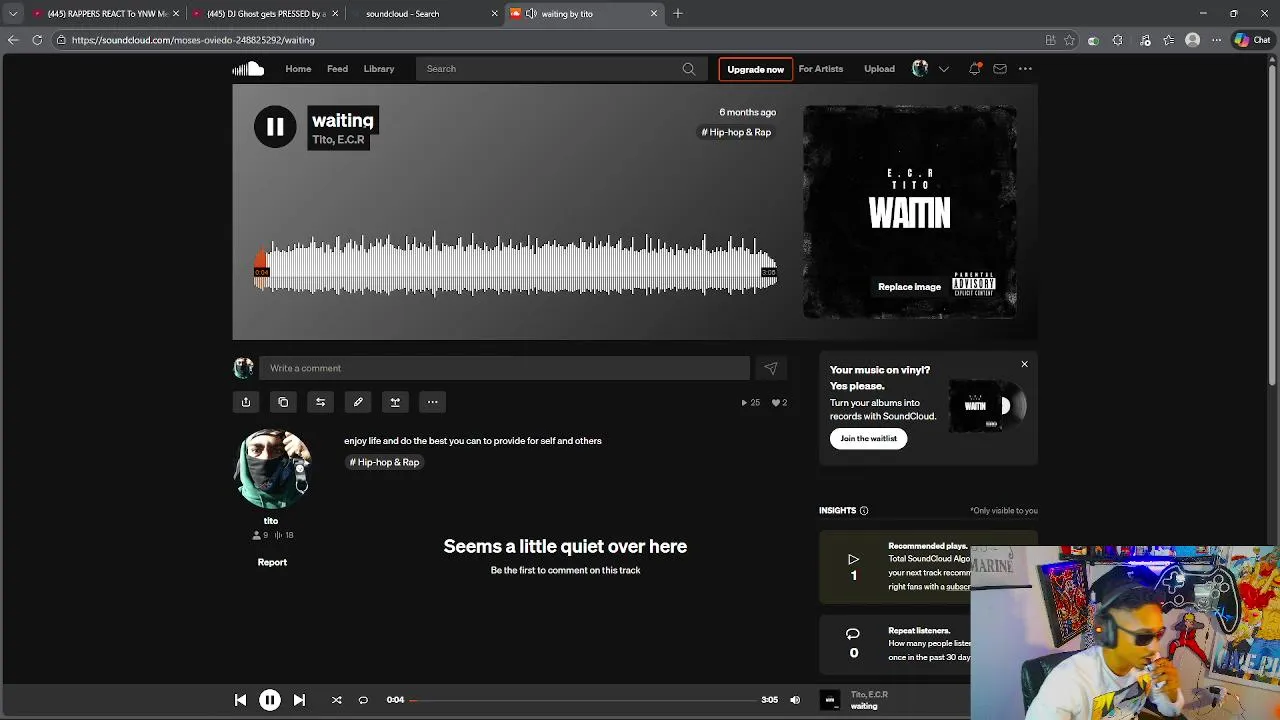Open the tito profile picture

click(271, 469)
